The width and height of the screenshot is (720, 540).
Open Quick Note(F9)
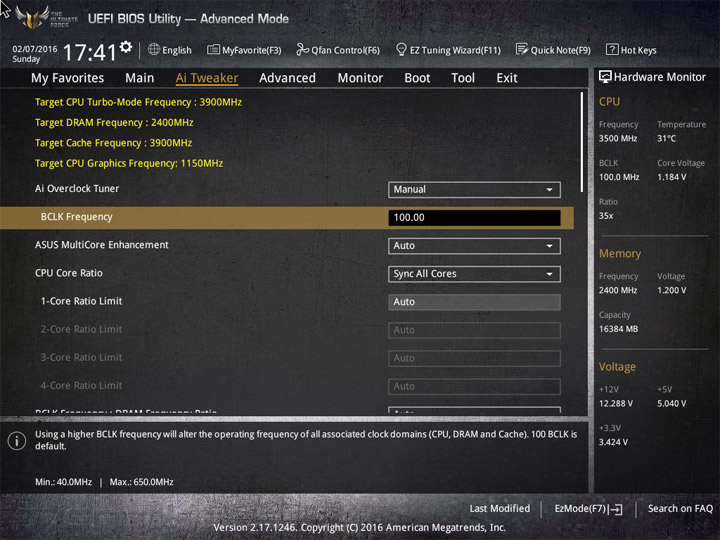553,50
